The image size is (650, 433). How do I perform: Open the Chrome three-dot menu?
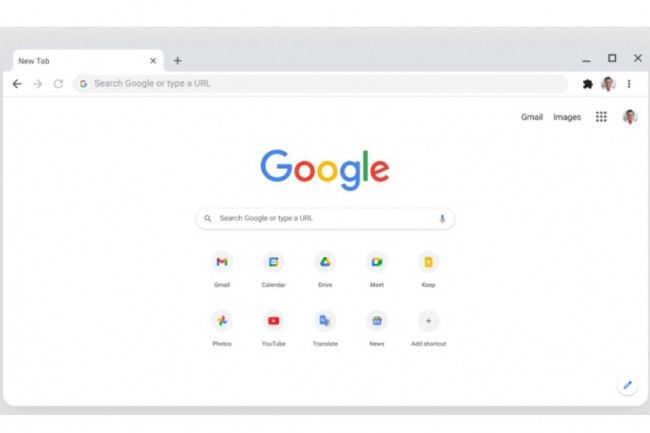(629, 84)
